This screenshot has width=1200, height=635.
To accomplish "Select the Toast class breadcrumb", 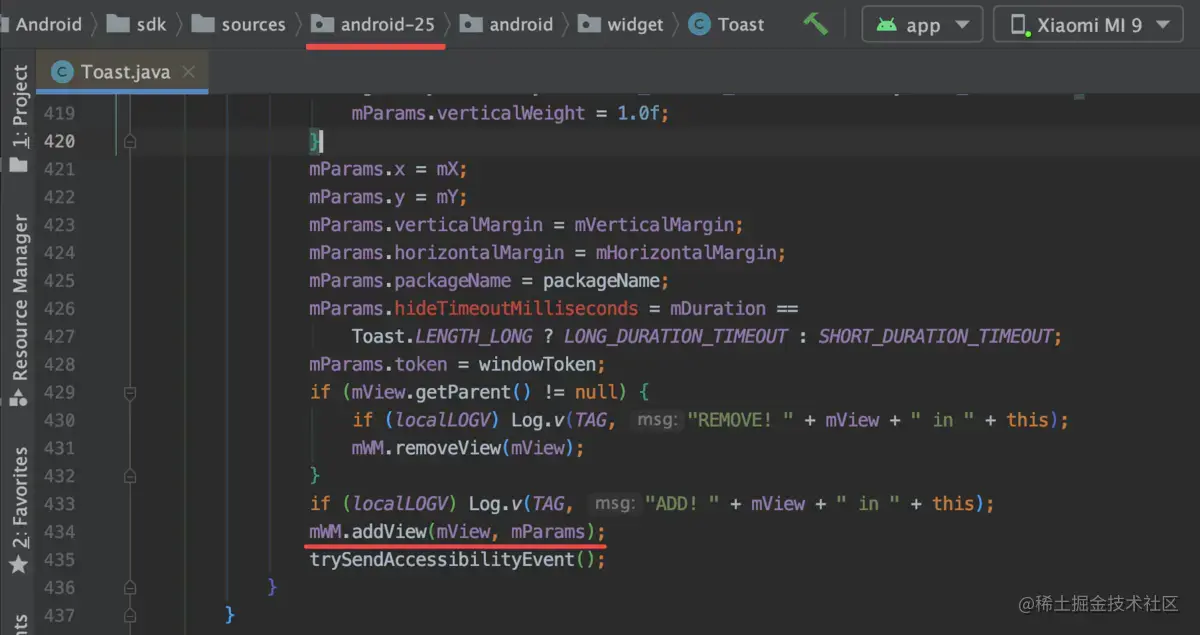I will (x=727, y=24).
